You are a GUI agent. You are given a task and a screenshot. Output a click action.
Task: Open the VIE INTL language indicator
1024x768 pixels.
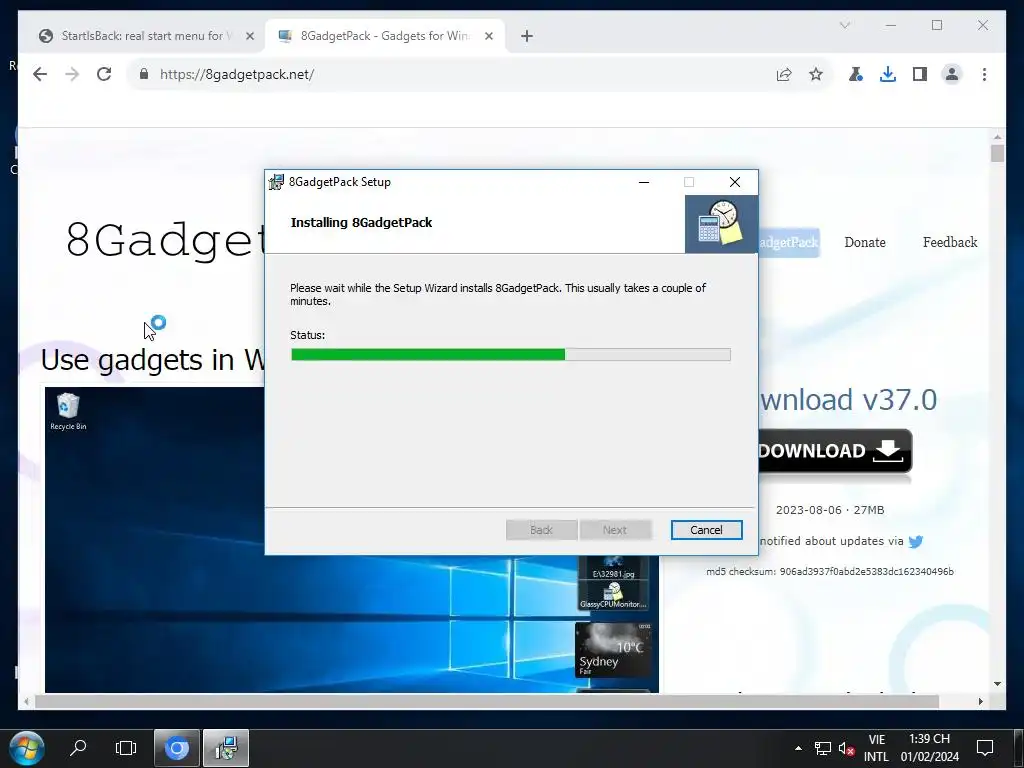pyautogui.click(x=876, y=748)
